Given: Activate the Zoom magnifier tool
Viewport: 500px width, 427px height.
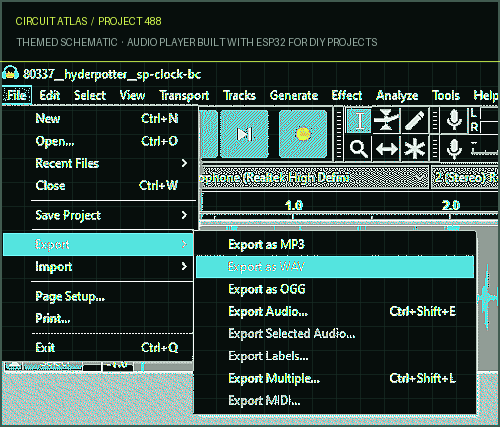Looking at the screenshot, I should [359, 148].
